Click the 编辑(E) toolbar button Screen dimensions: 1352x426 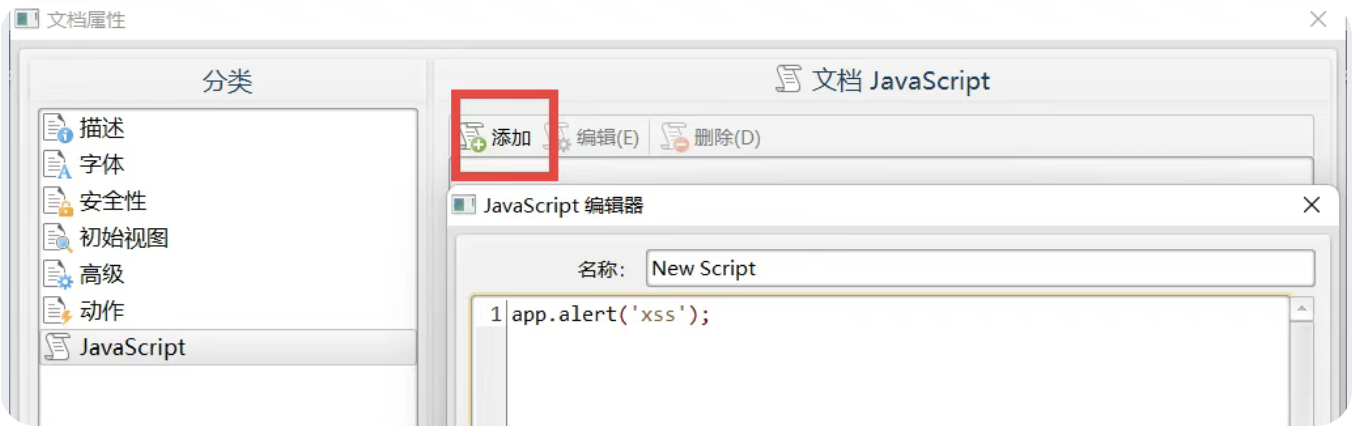[x=591, y=137]
